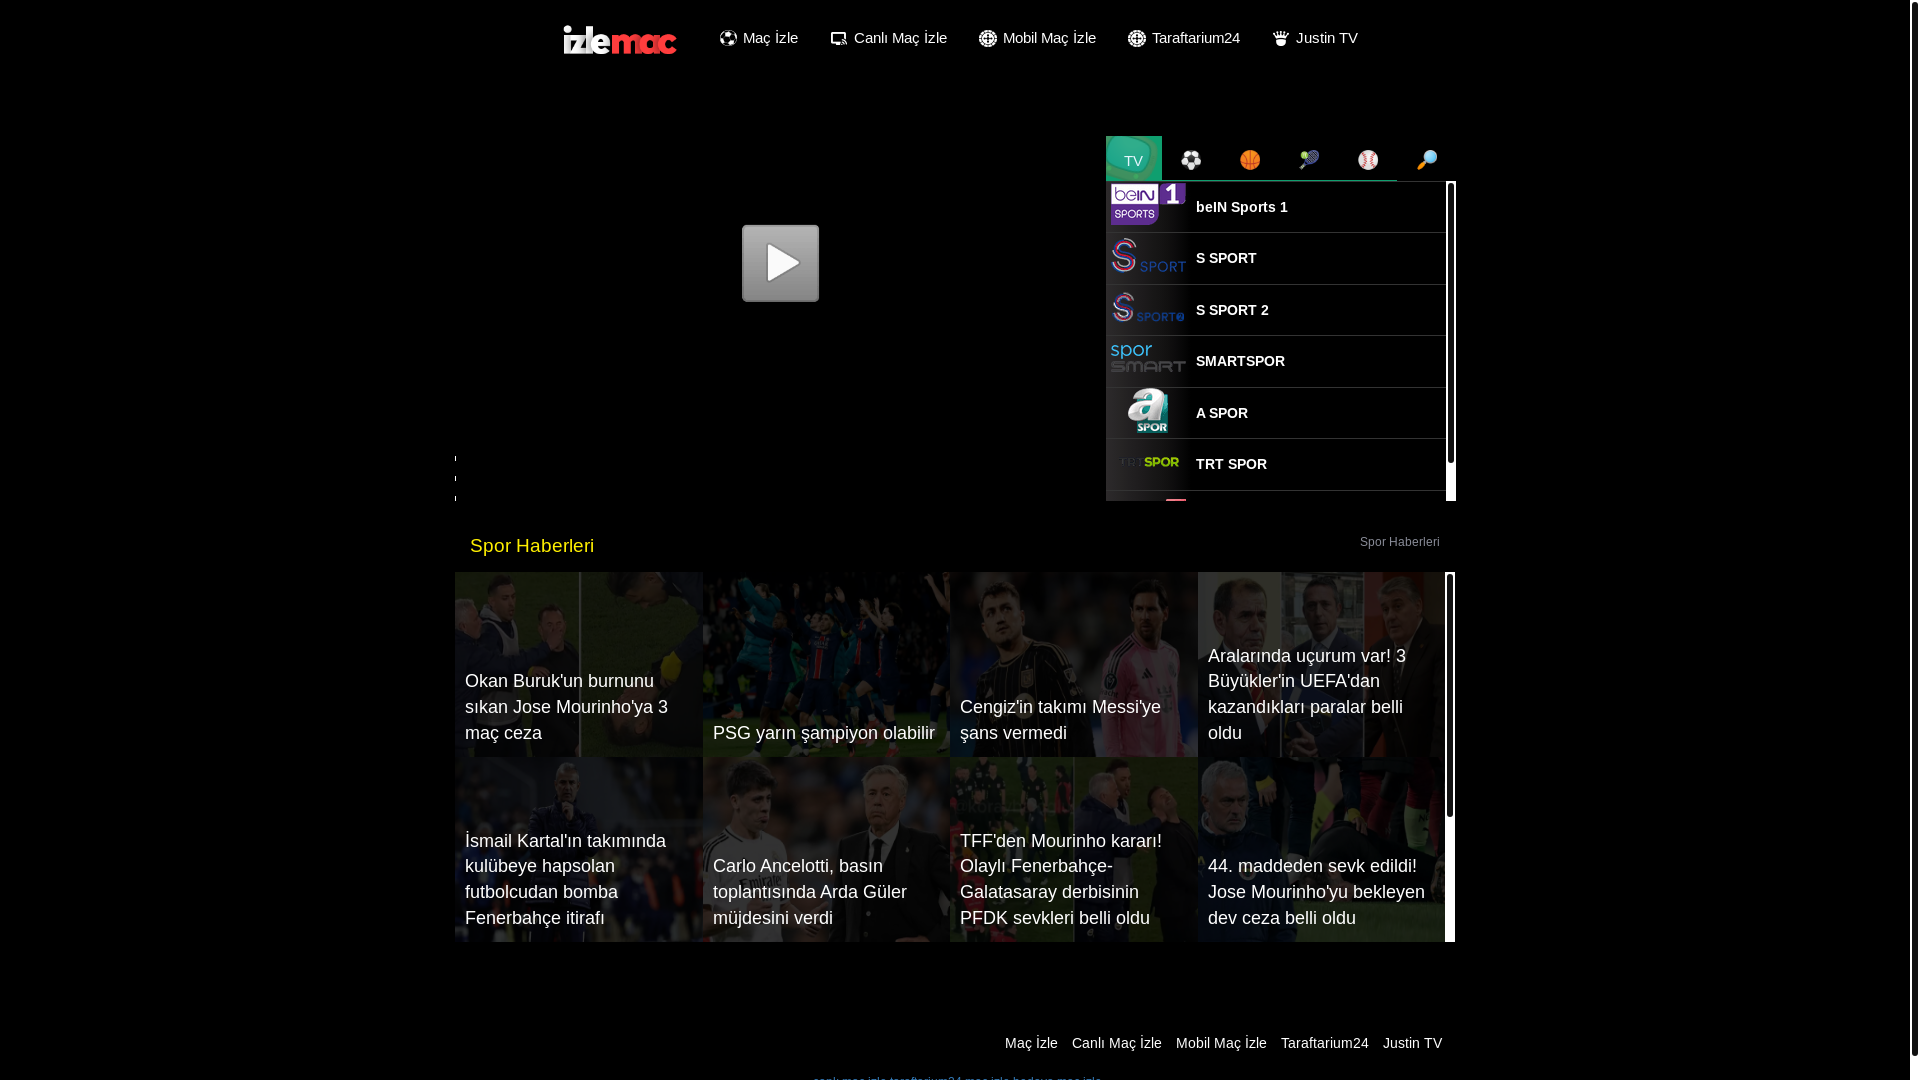Viewport: 1920px width, 1080px height.
Task: Open Cengiz'in takımı Messi'ye news card
Action: 1074,664
